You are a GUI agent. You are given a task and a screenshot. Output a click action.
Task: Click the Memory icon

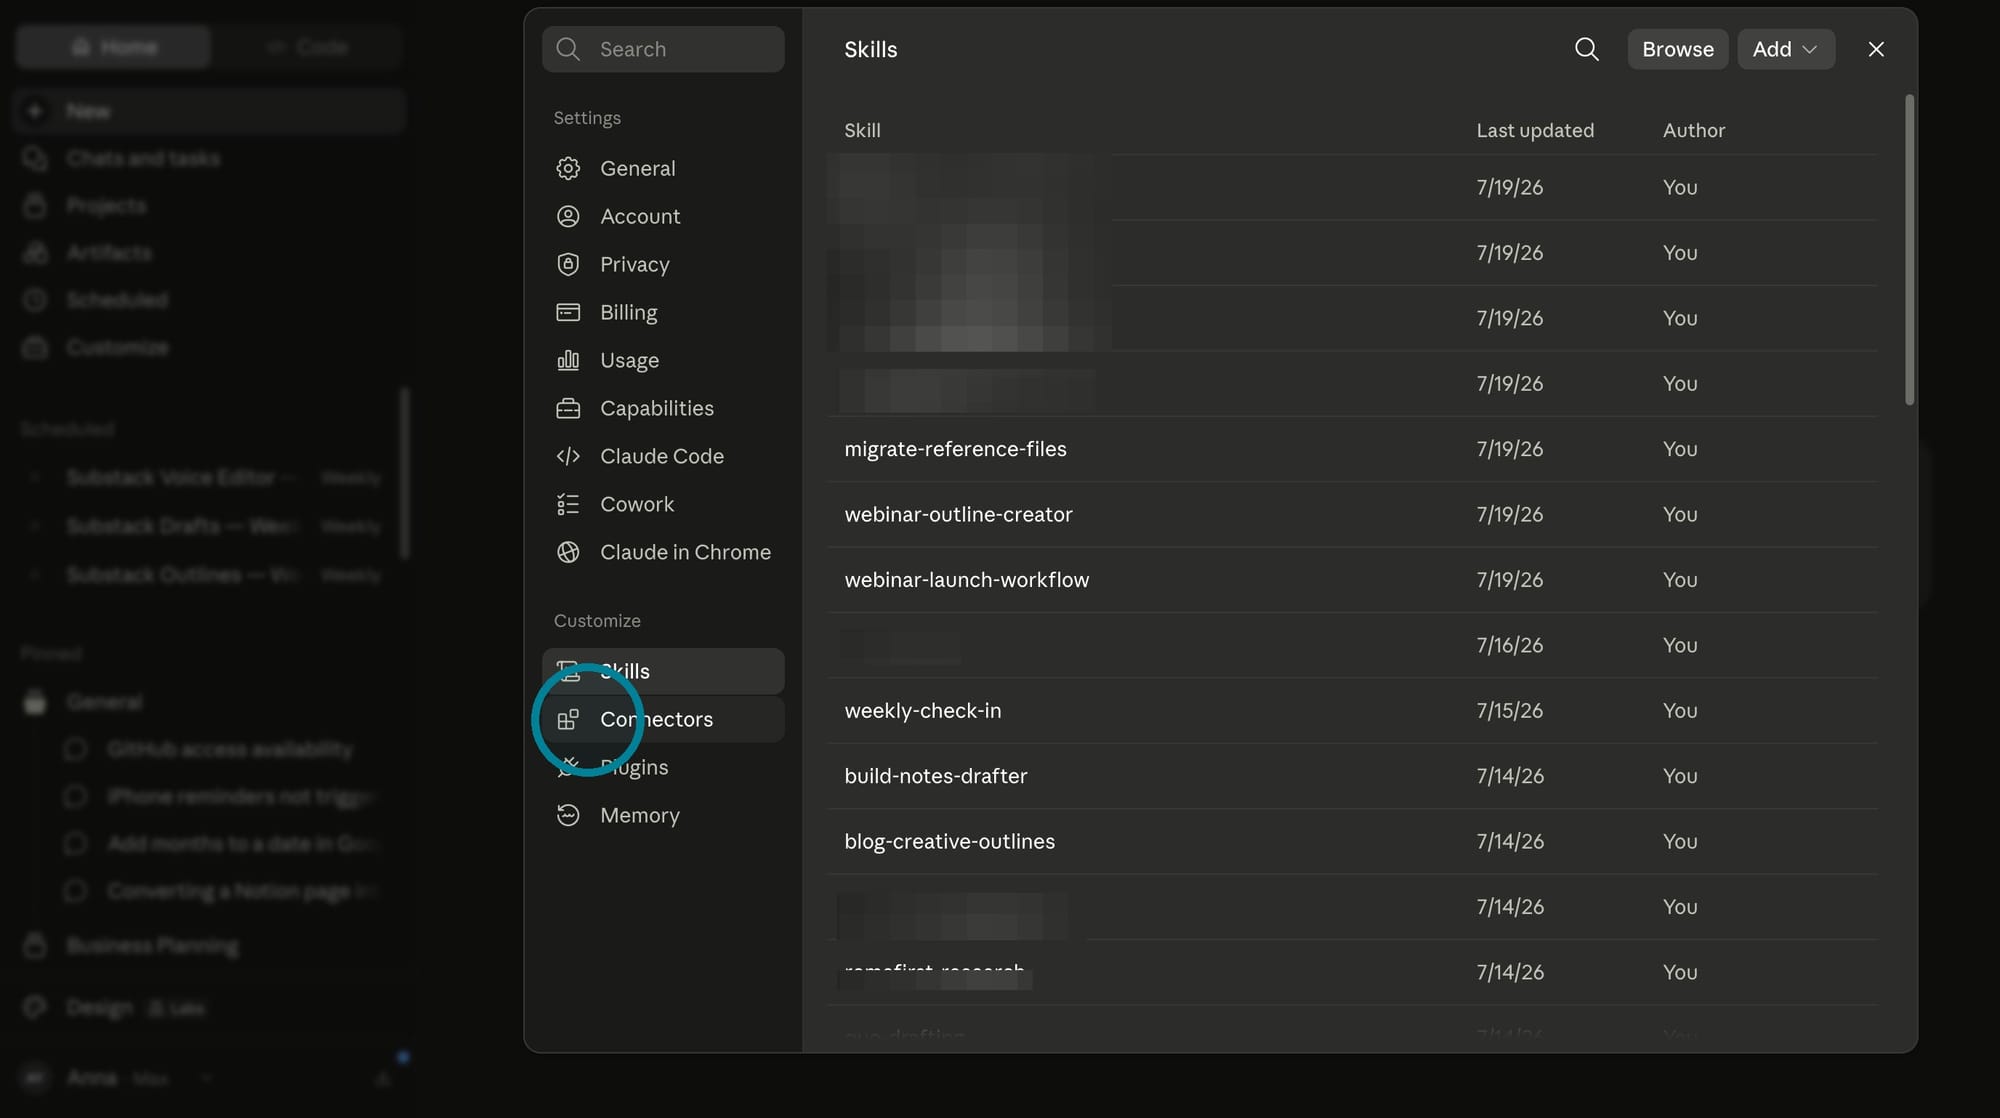[x=568, y=815]
